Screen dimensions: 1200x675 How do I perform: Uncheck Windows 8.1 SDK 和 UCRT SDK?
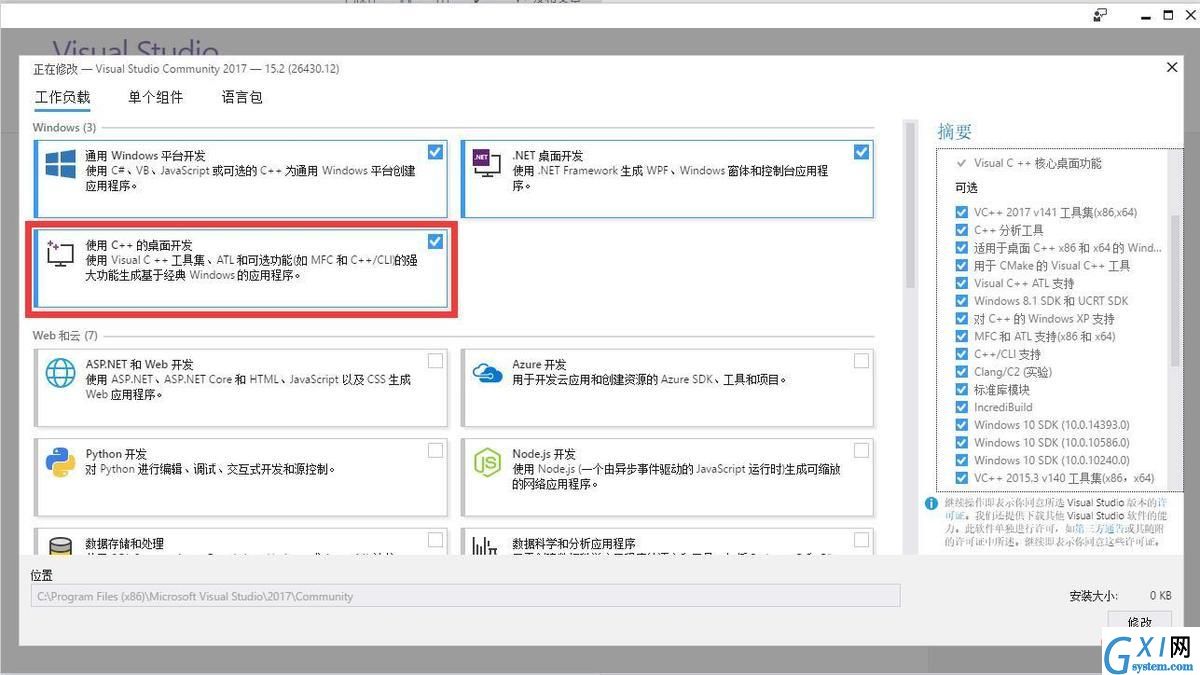[962, 301]
